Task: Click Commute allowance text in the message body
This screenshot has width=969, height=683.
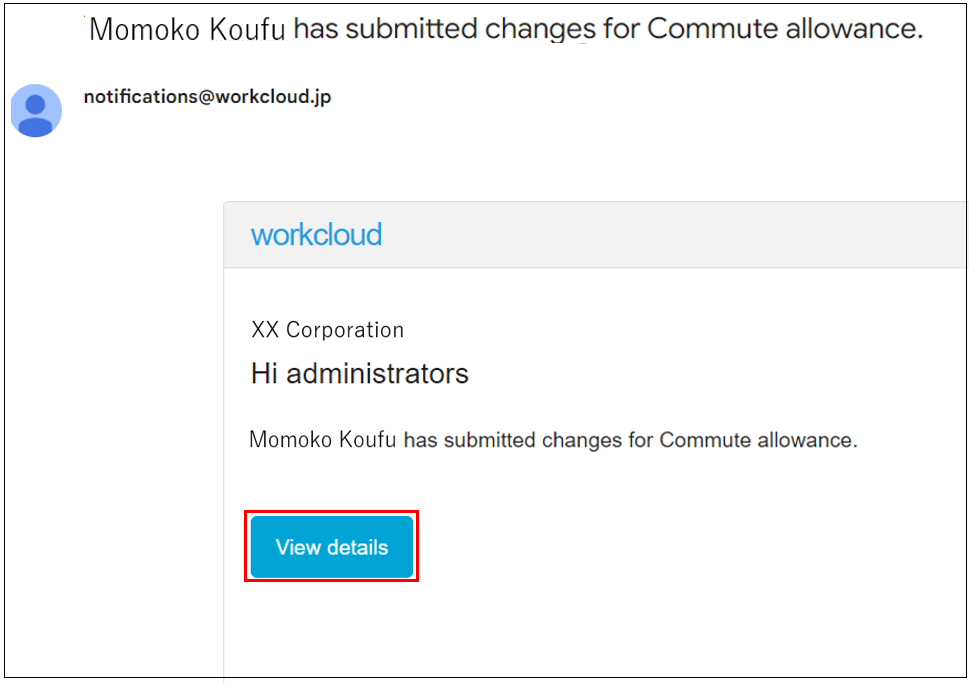Action: click(x=758, y=439)
